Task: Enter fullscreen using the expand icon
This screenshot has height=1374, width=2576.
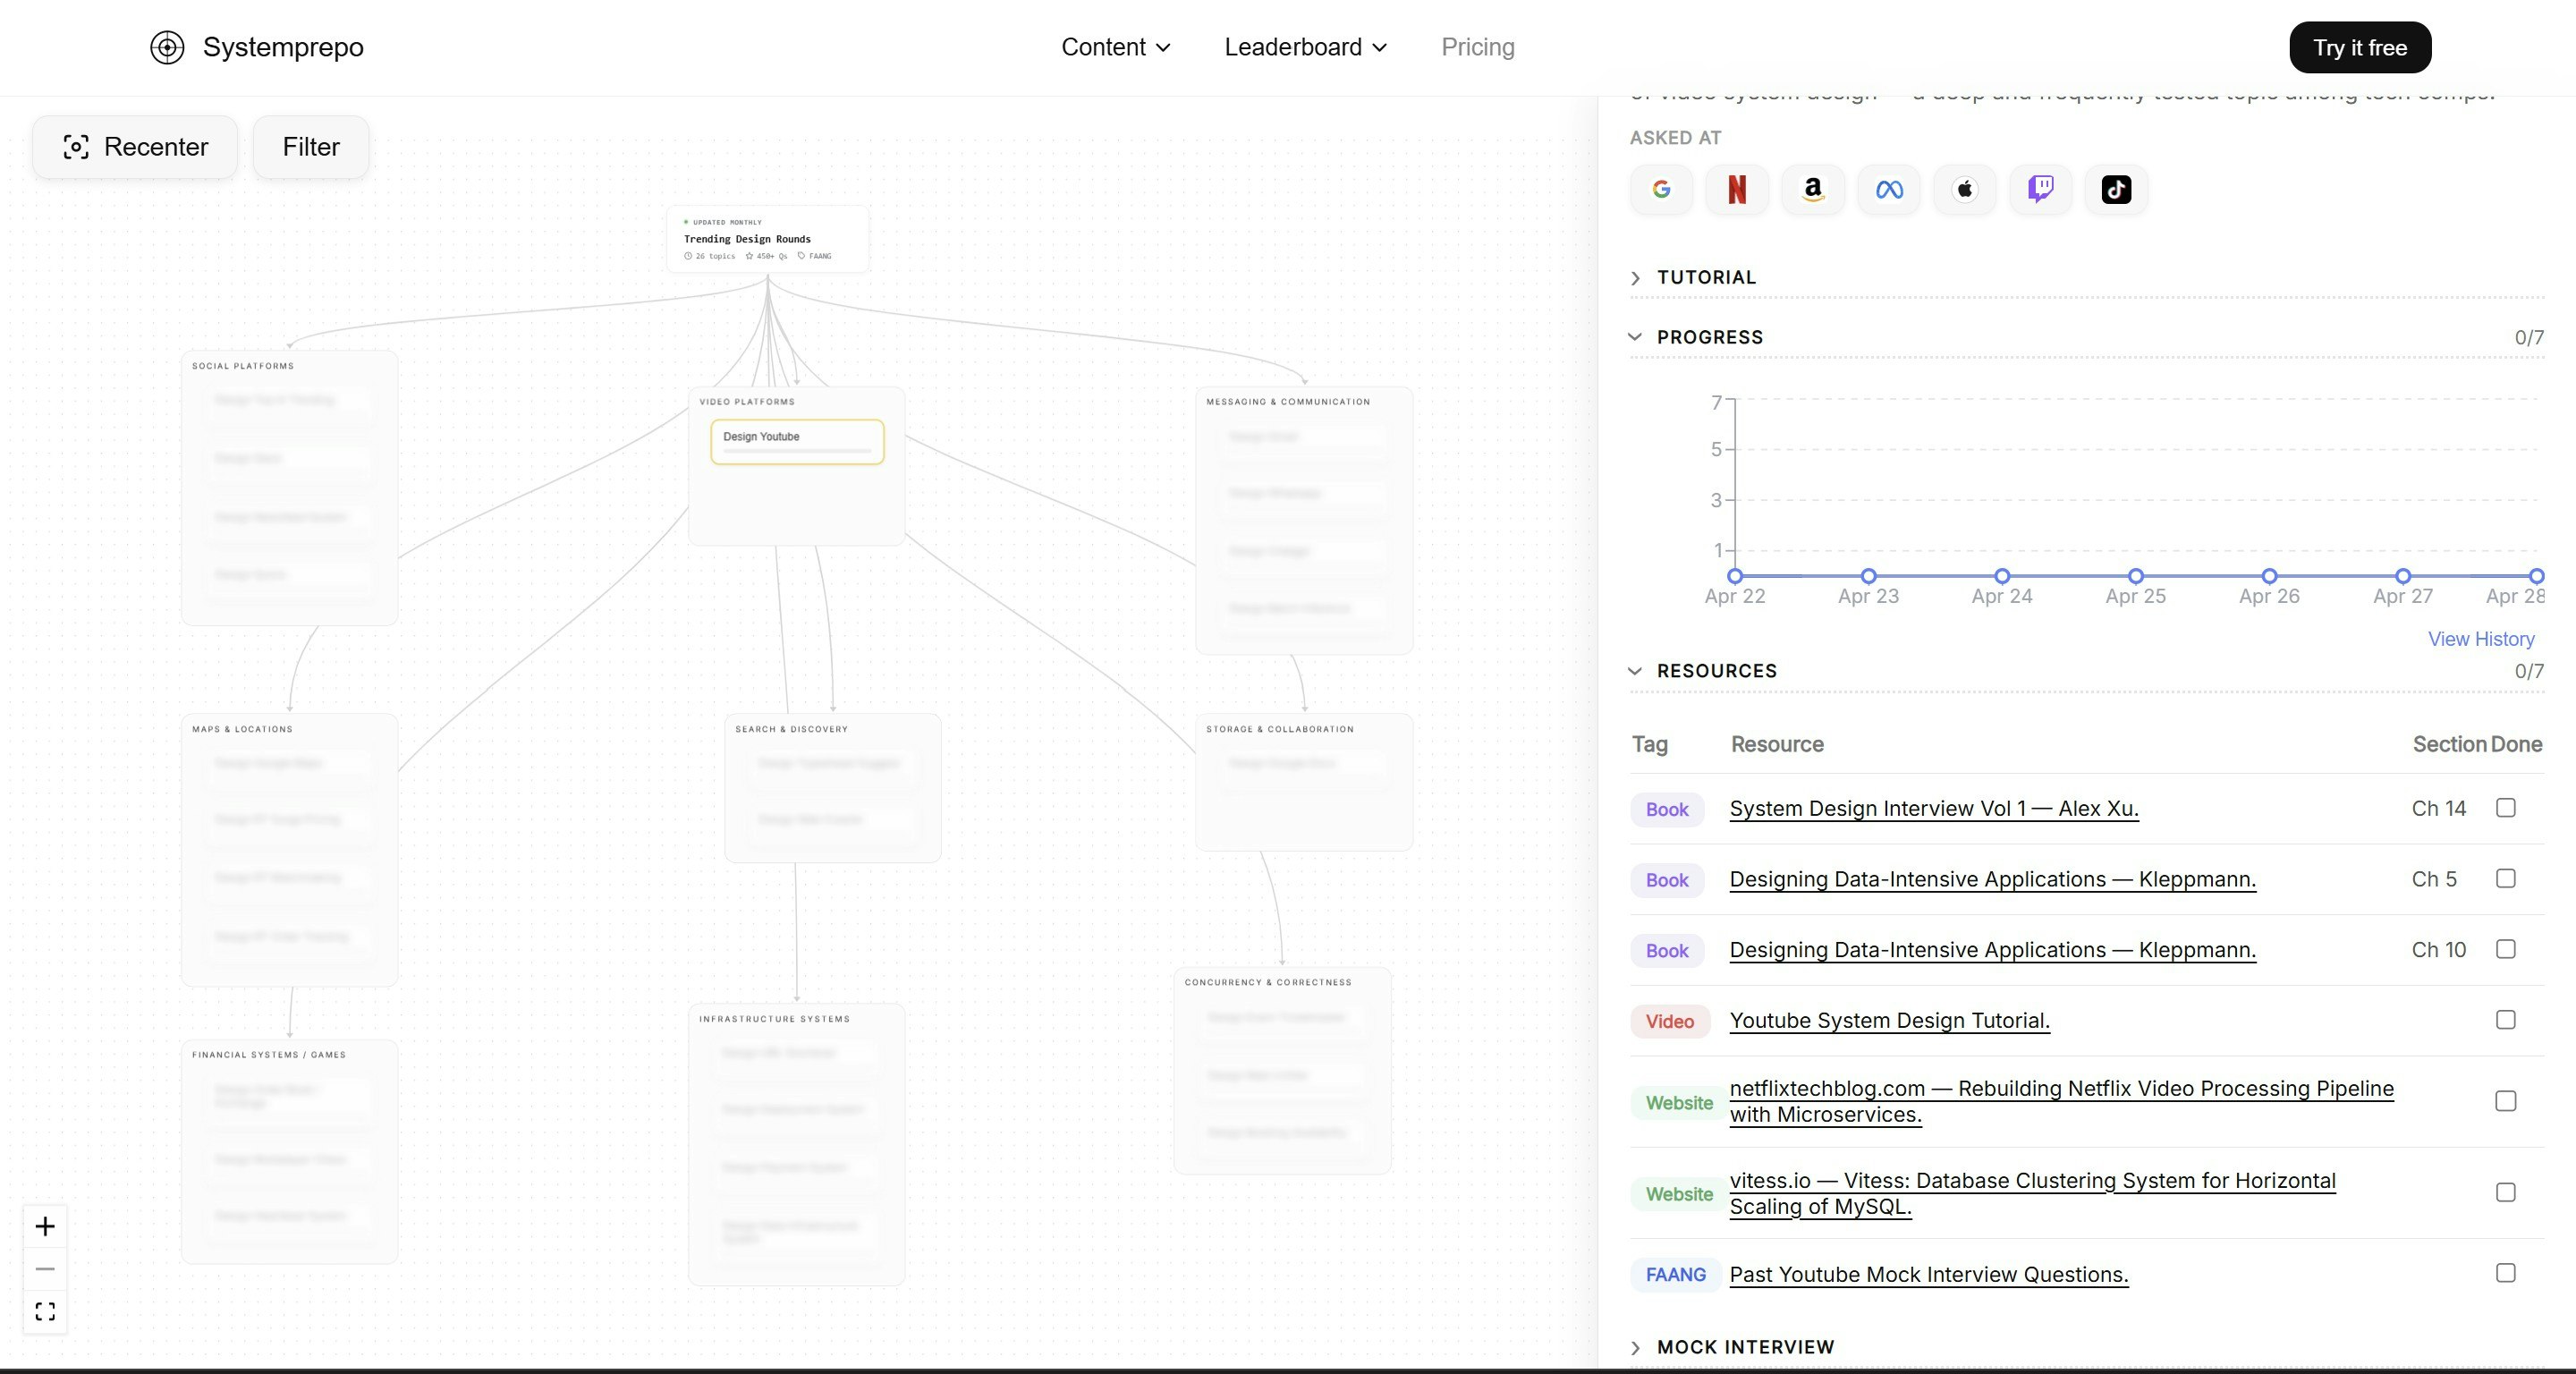Action: click(44, 1311)
